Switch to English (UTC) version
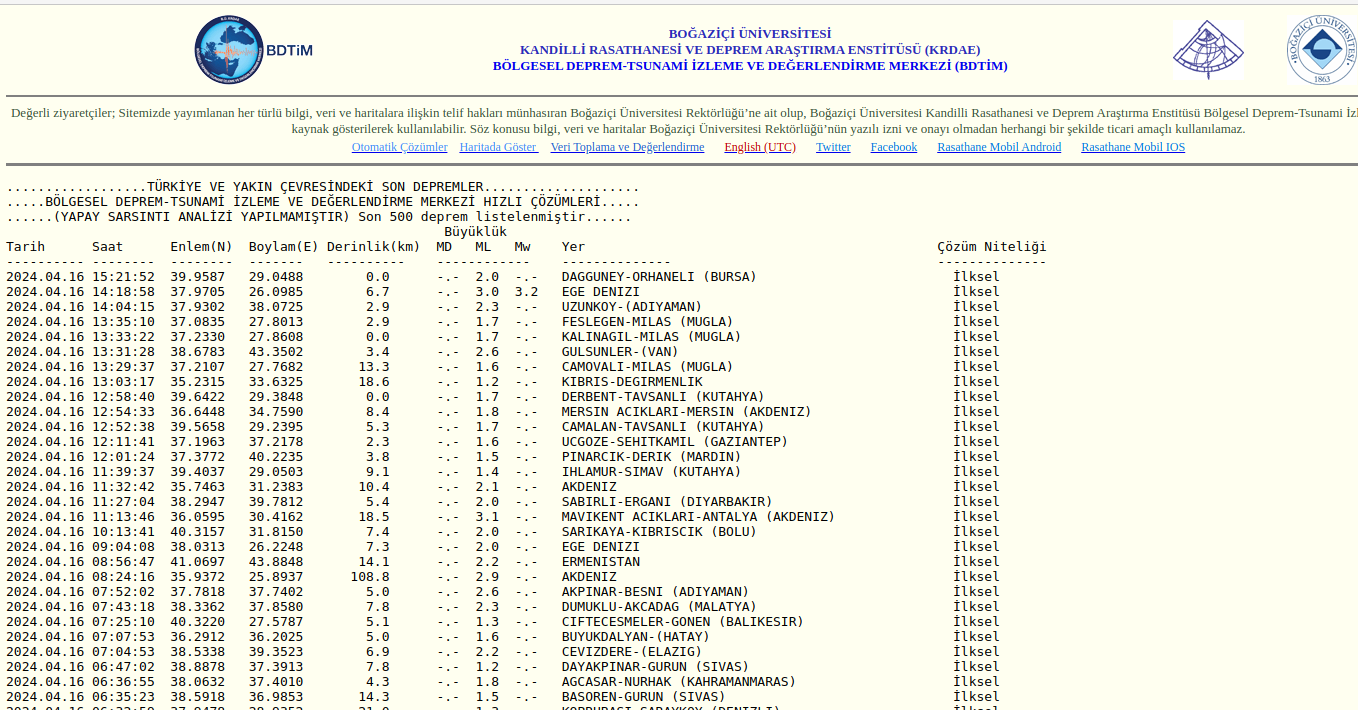Screen dimensions: 1358x710 point(760,147)
